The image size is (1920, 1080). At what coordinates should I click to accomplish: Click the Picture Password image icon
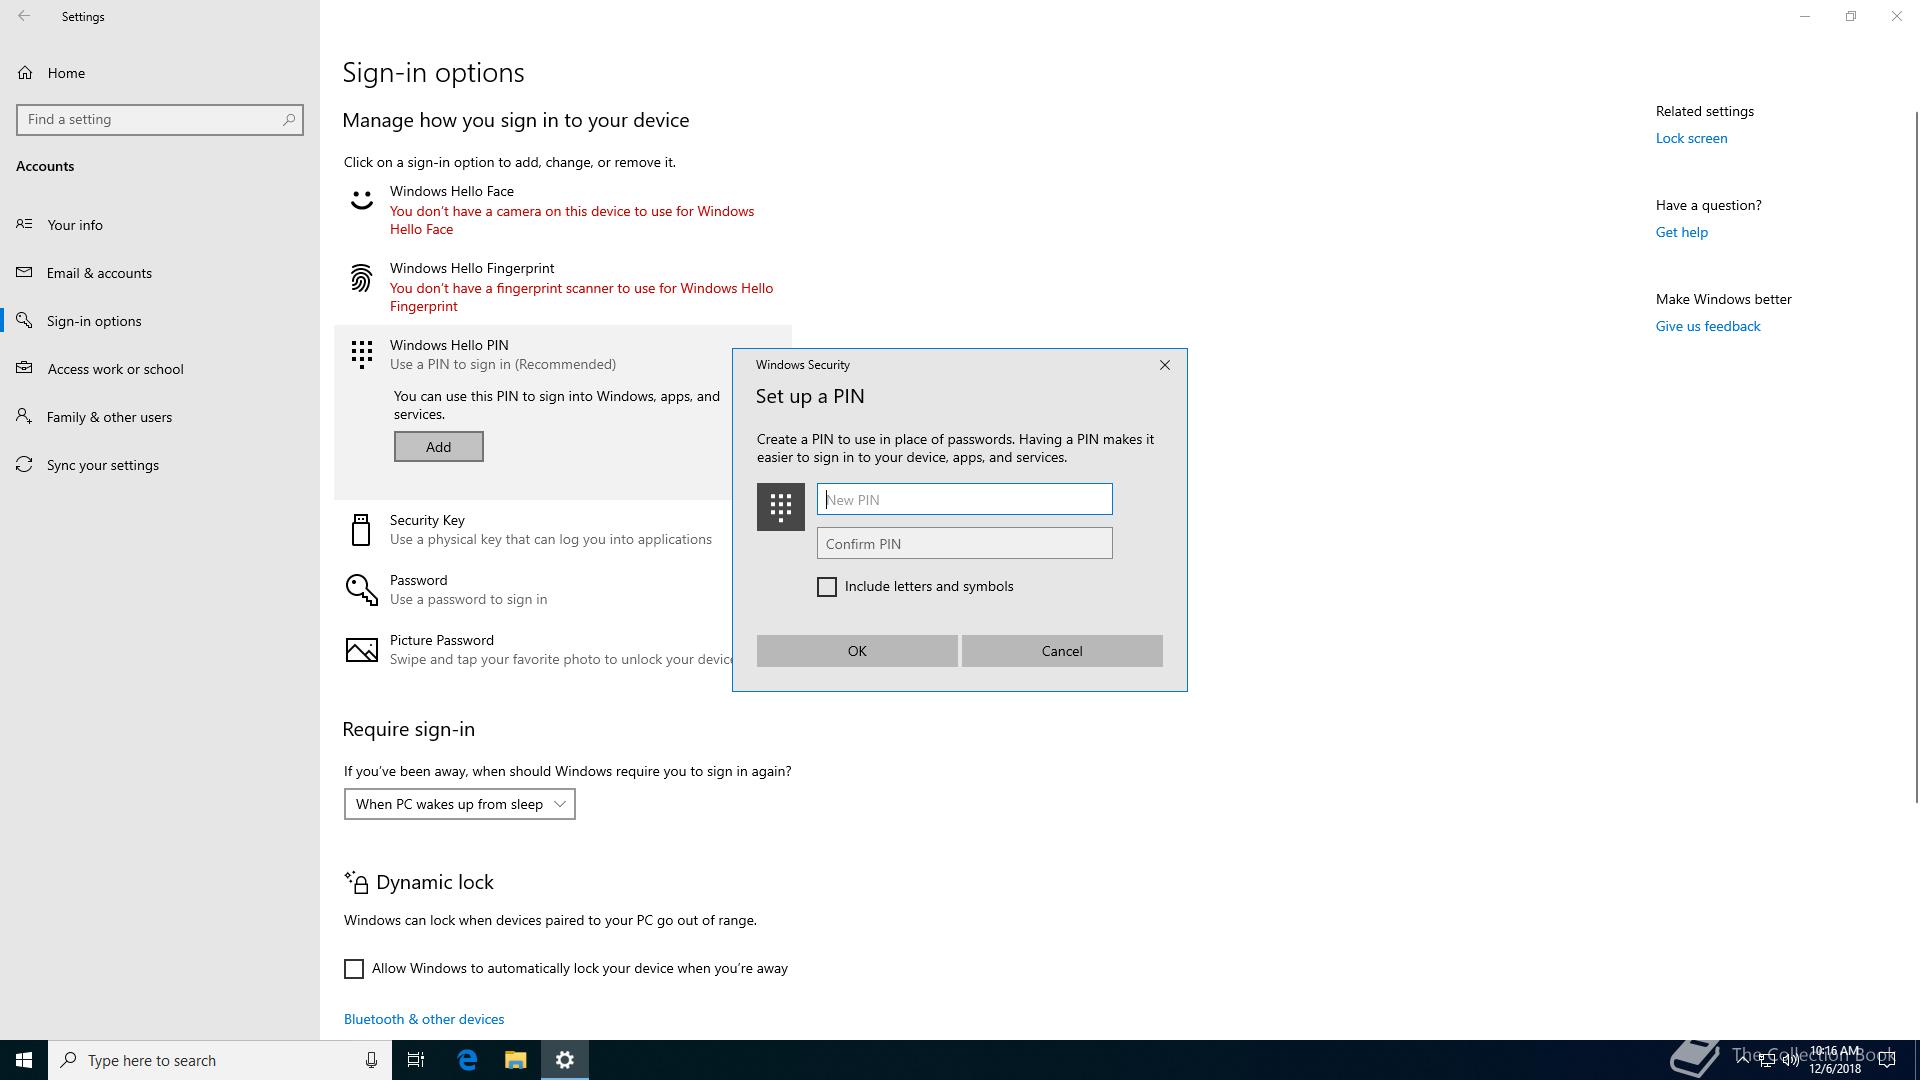tap(361, 650)
